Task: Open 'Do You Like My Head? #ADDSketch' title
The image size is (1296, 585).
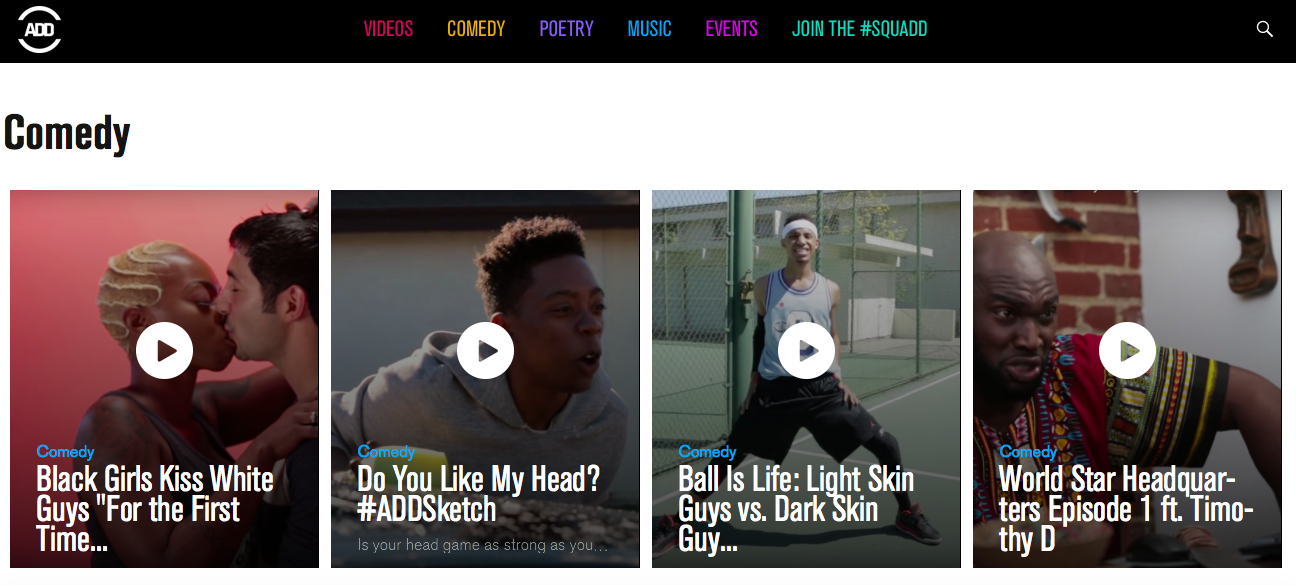Action: 479,494
